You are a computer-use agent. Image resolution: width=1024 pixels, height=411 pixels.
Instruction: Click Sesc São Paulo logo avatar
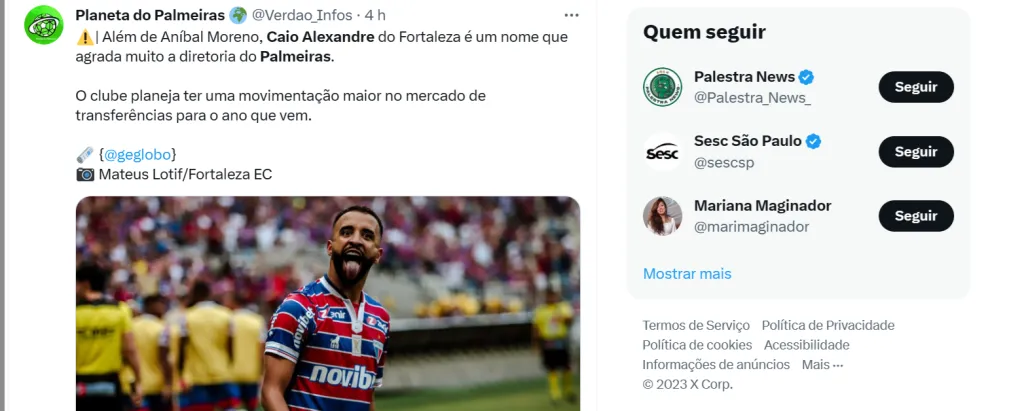pyautogui.click(x=662, y=152)
